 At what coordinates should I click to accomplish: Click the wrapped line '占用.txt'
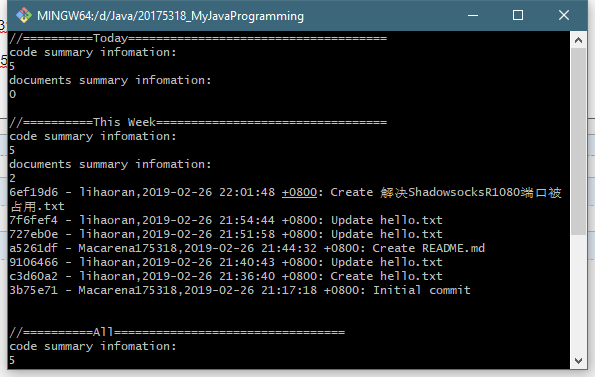point(37,206)
